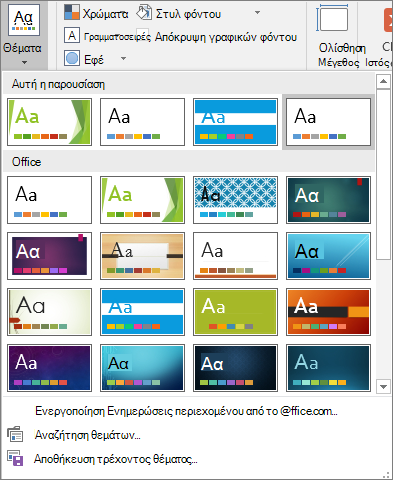
Task: Apply green Facet theme in Office section
Action: [142, 200]
